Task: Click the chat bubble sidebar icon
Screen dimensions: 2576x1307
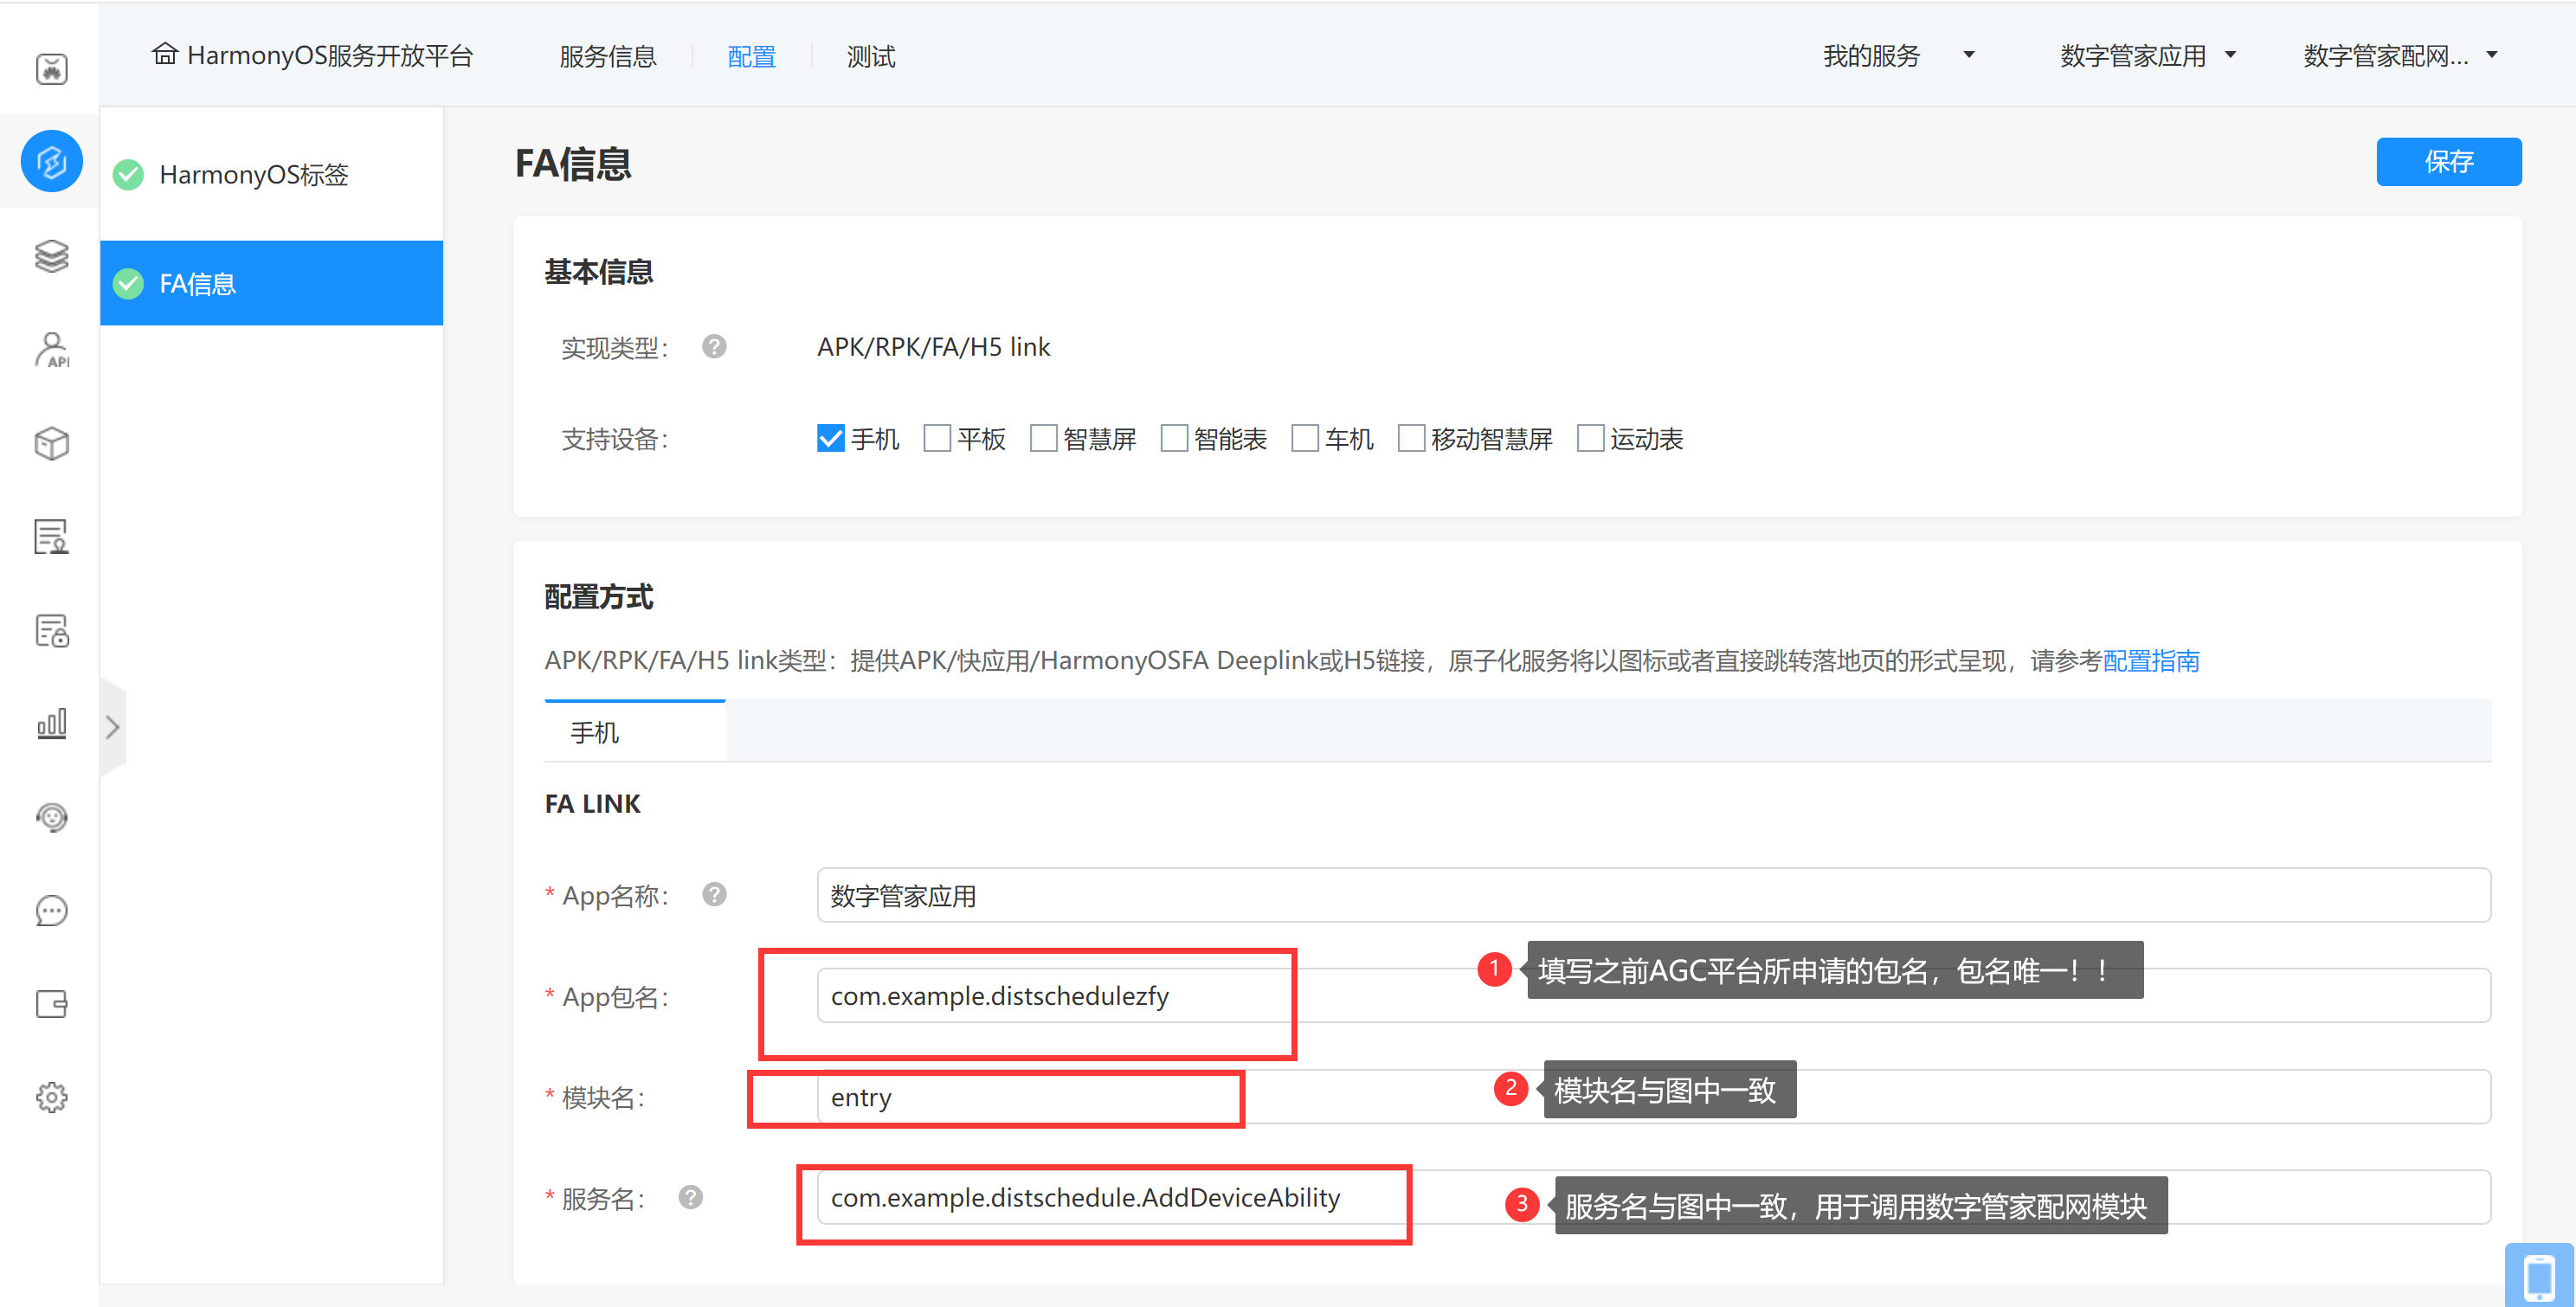Action: click(x=51, y=910)
